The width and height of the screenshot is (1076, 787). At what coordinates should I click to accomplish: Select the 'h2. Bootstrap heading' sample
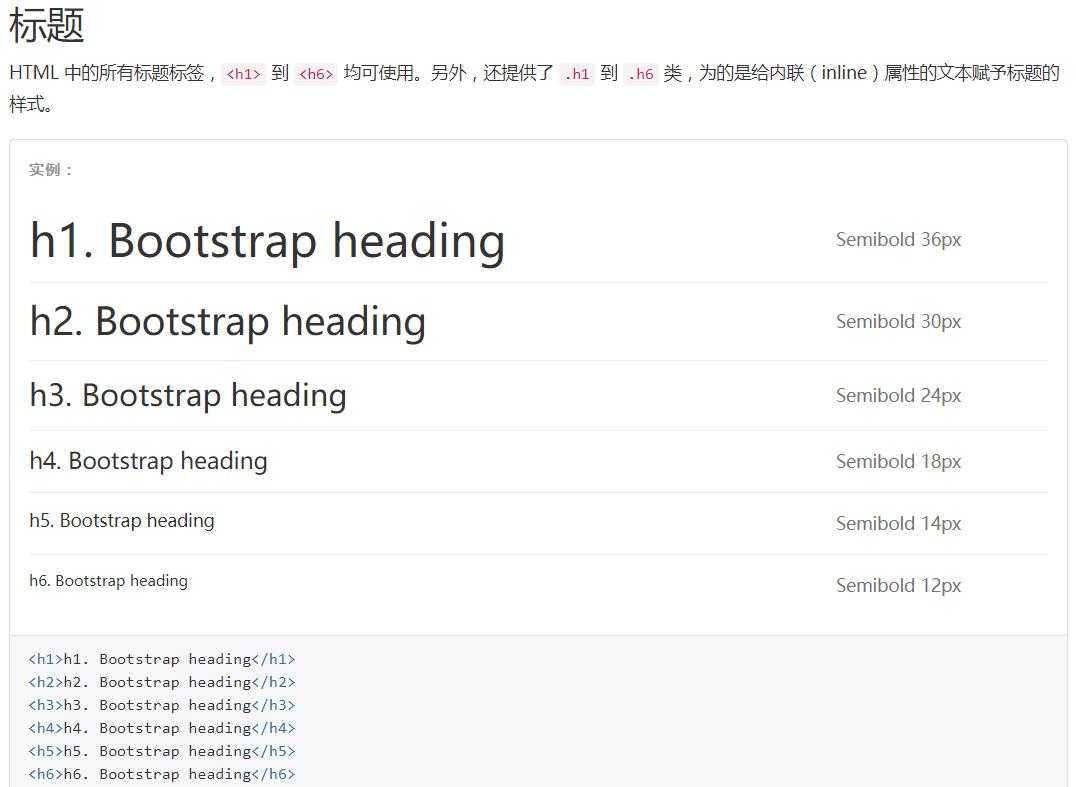(x=228, y=321)
